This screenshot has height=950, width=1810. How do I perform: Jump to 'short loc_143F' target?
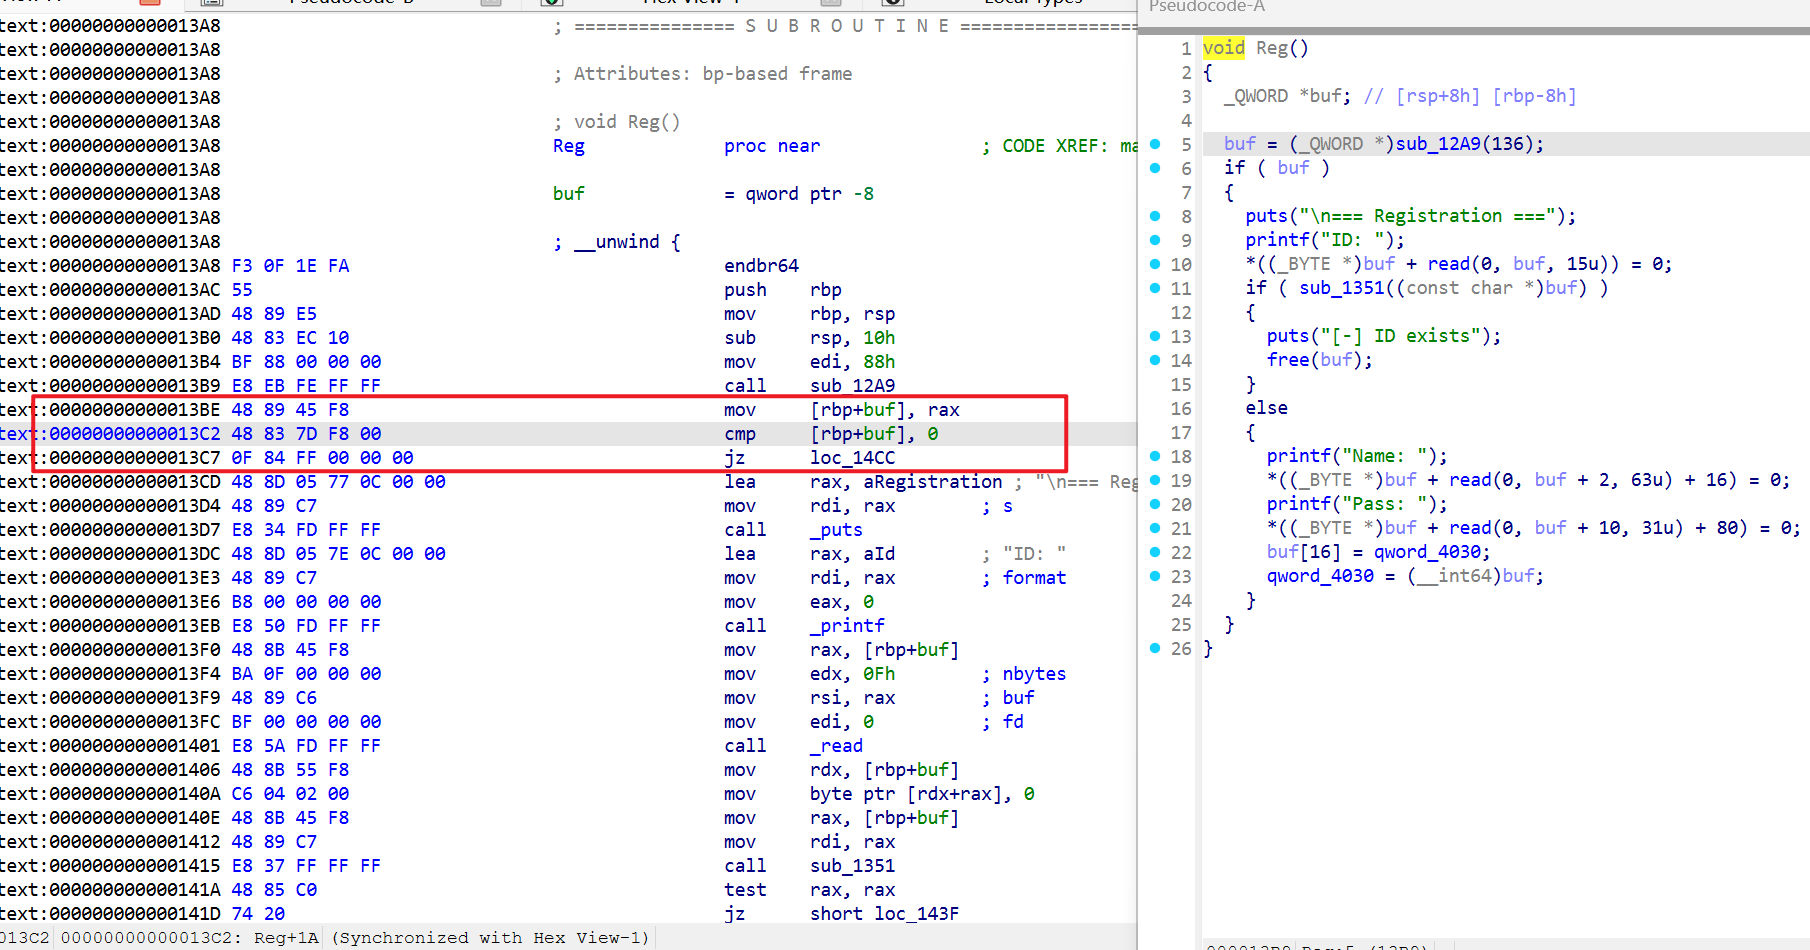pos(884,914)
